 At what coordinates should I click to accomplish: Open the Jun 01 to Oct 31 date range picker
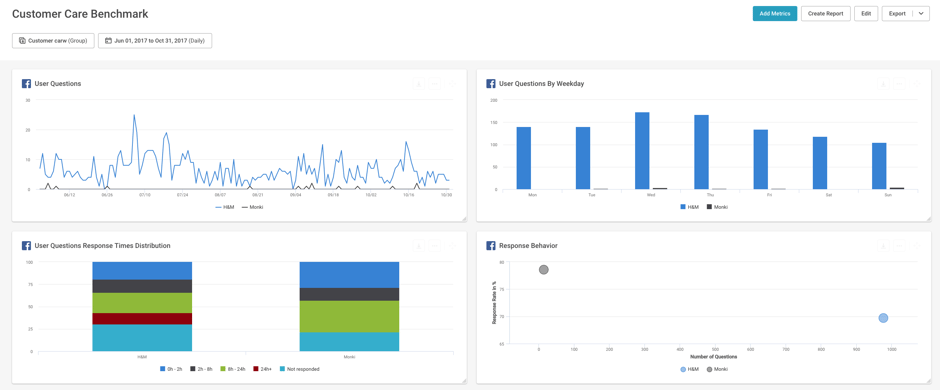tap(155, 41)
